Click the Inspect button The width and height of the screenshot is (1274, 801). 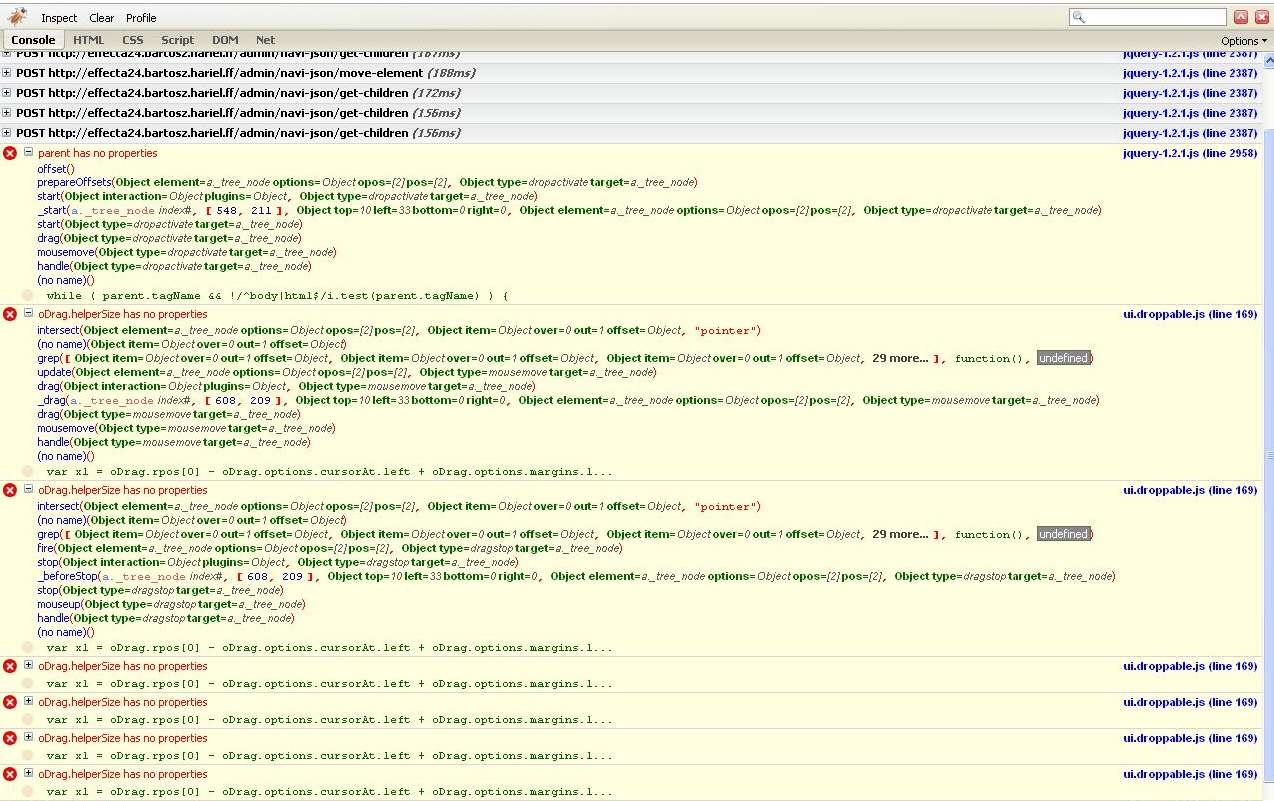(59, 18)
